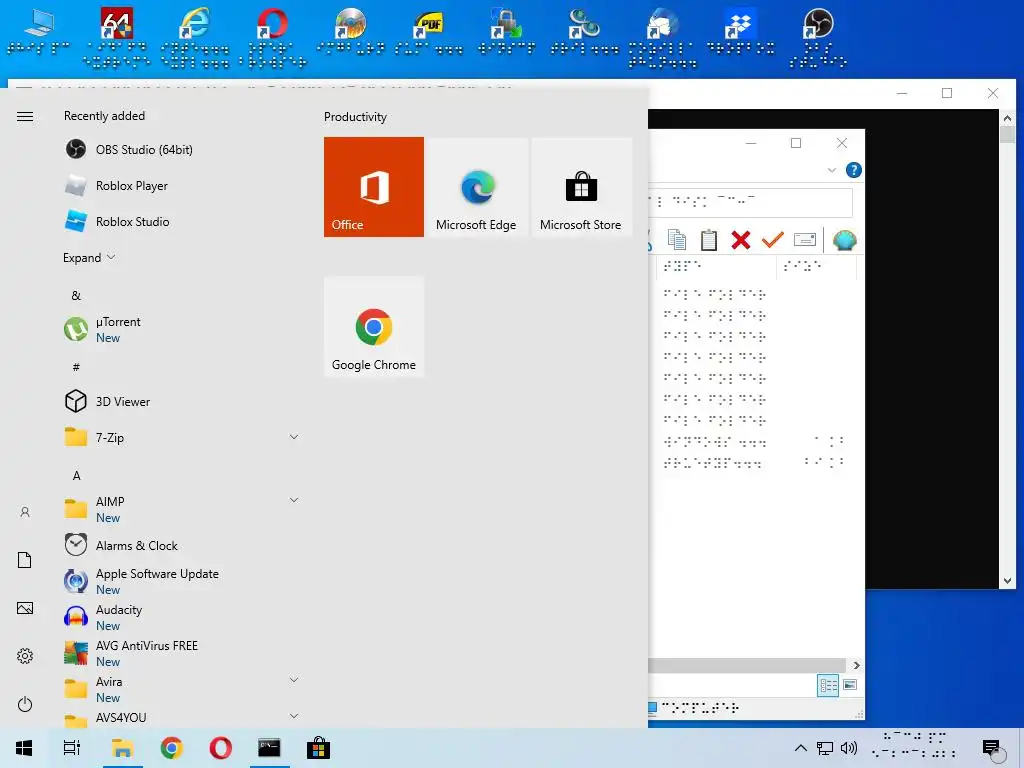Click the Recently added heading
1024x768 pixels.
point(104,116)
